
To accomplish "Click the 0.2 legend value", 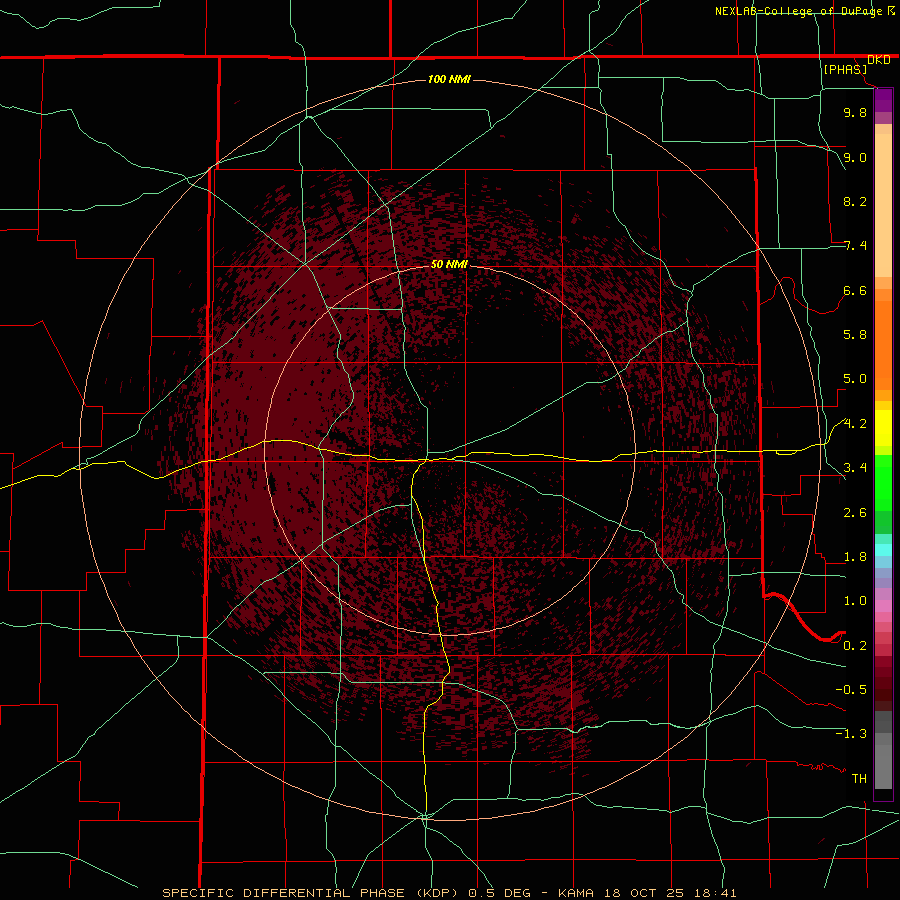I will coord(855,646).
